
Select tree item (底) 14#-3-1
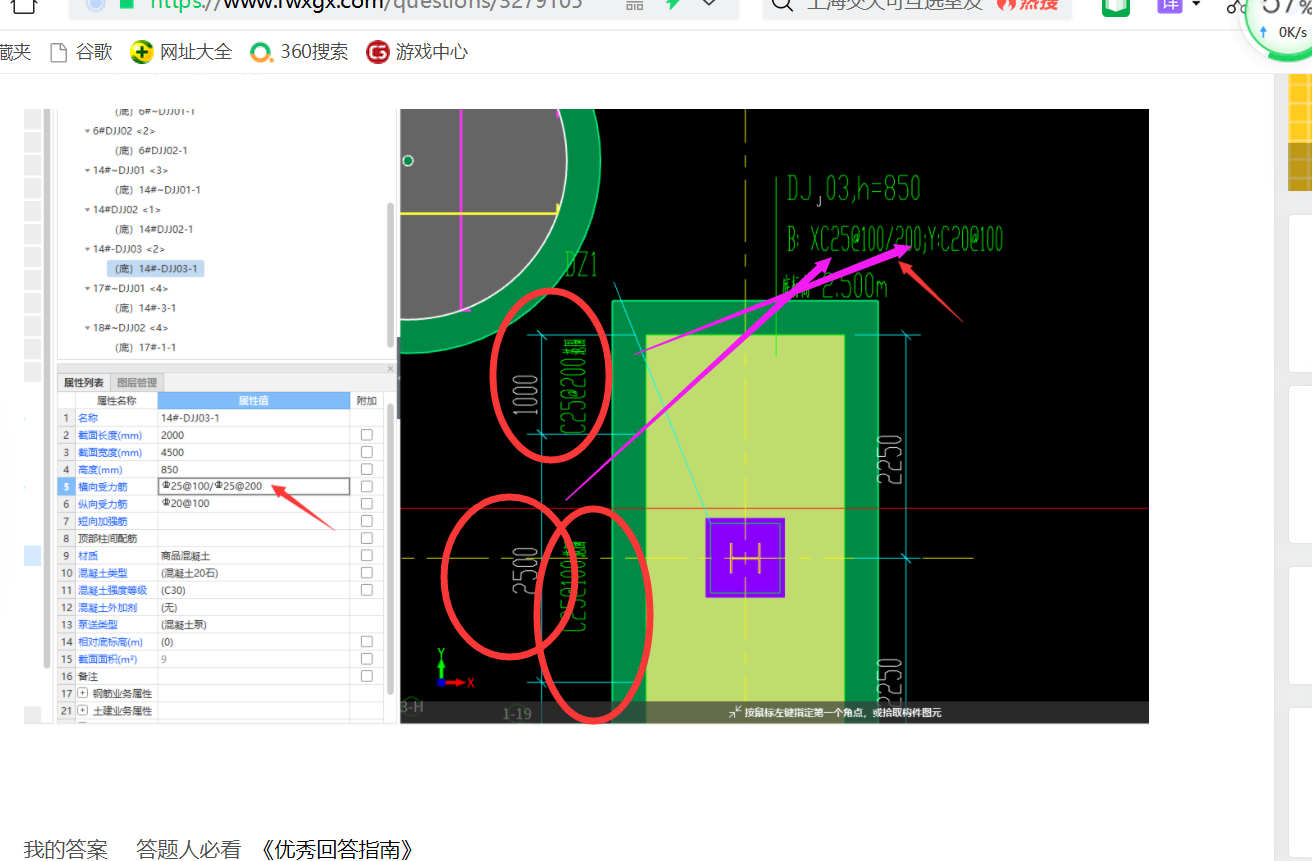[146, 308]
